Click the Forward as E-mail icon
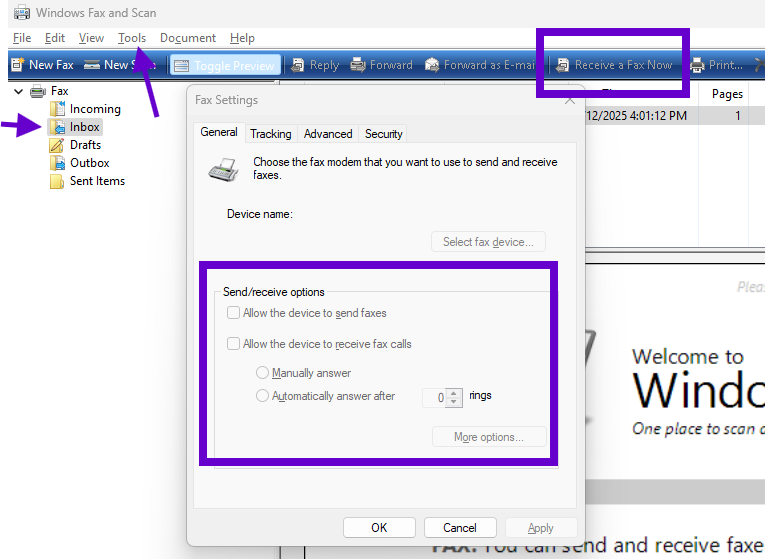The image size is (765, 559). click(x=432, y=65)
